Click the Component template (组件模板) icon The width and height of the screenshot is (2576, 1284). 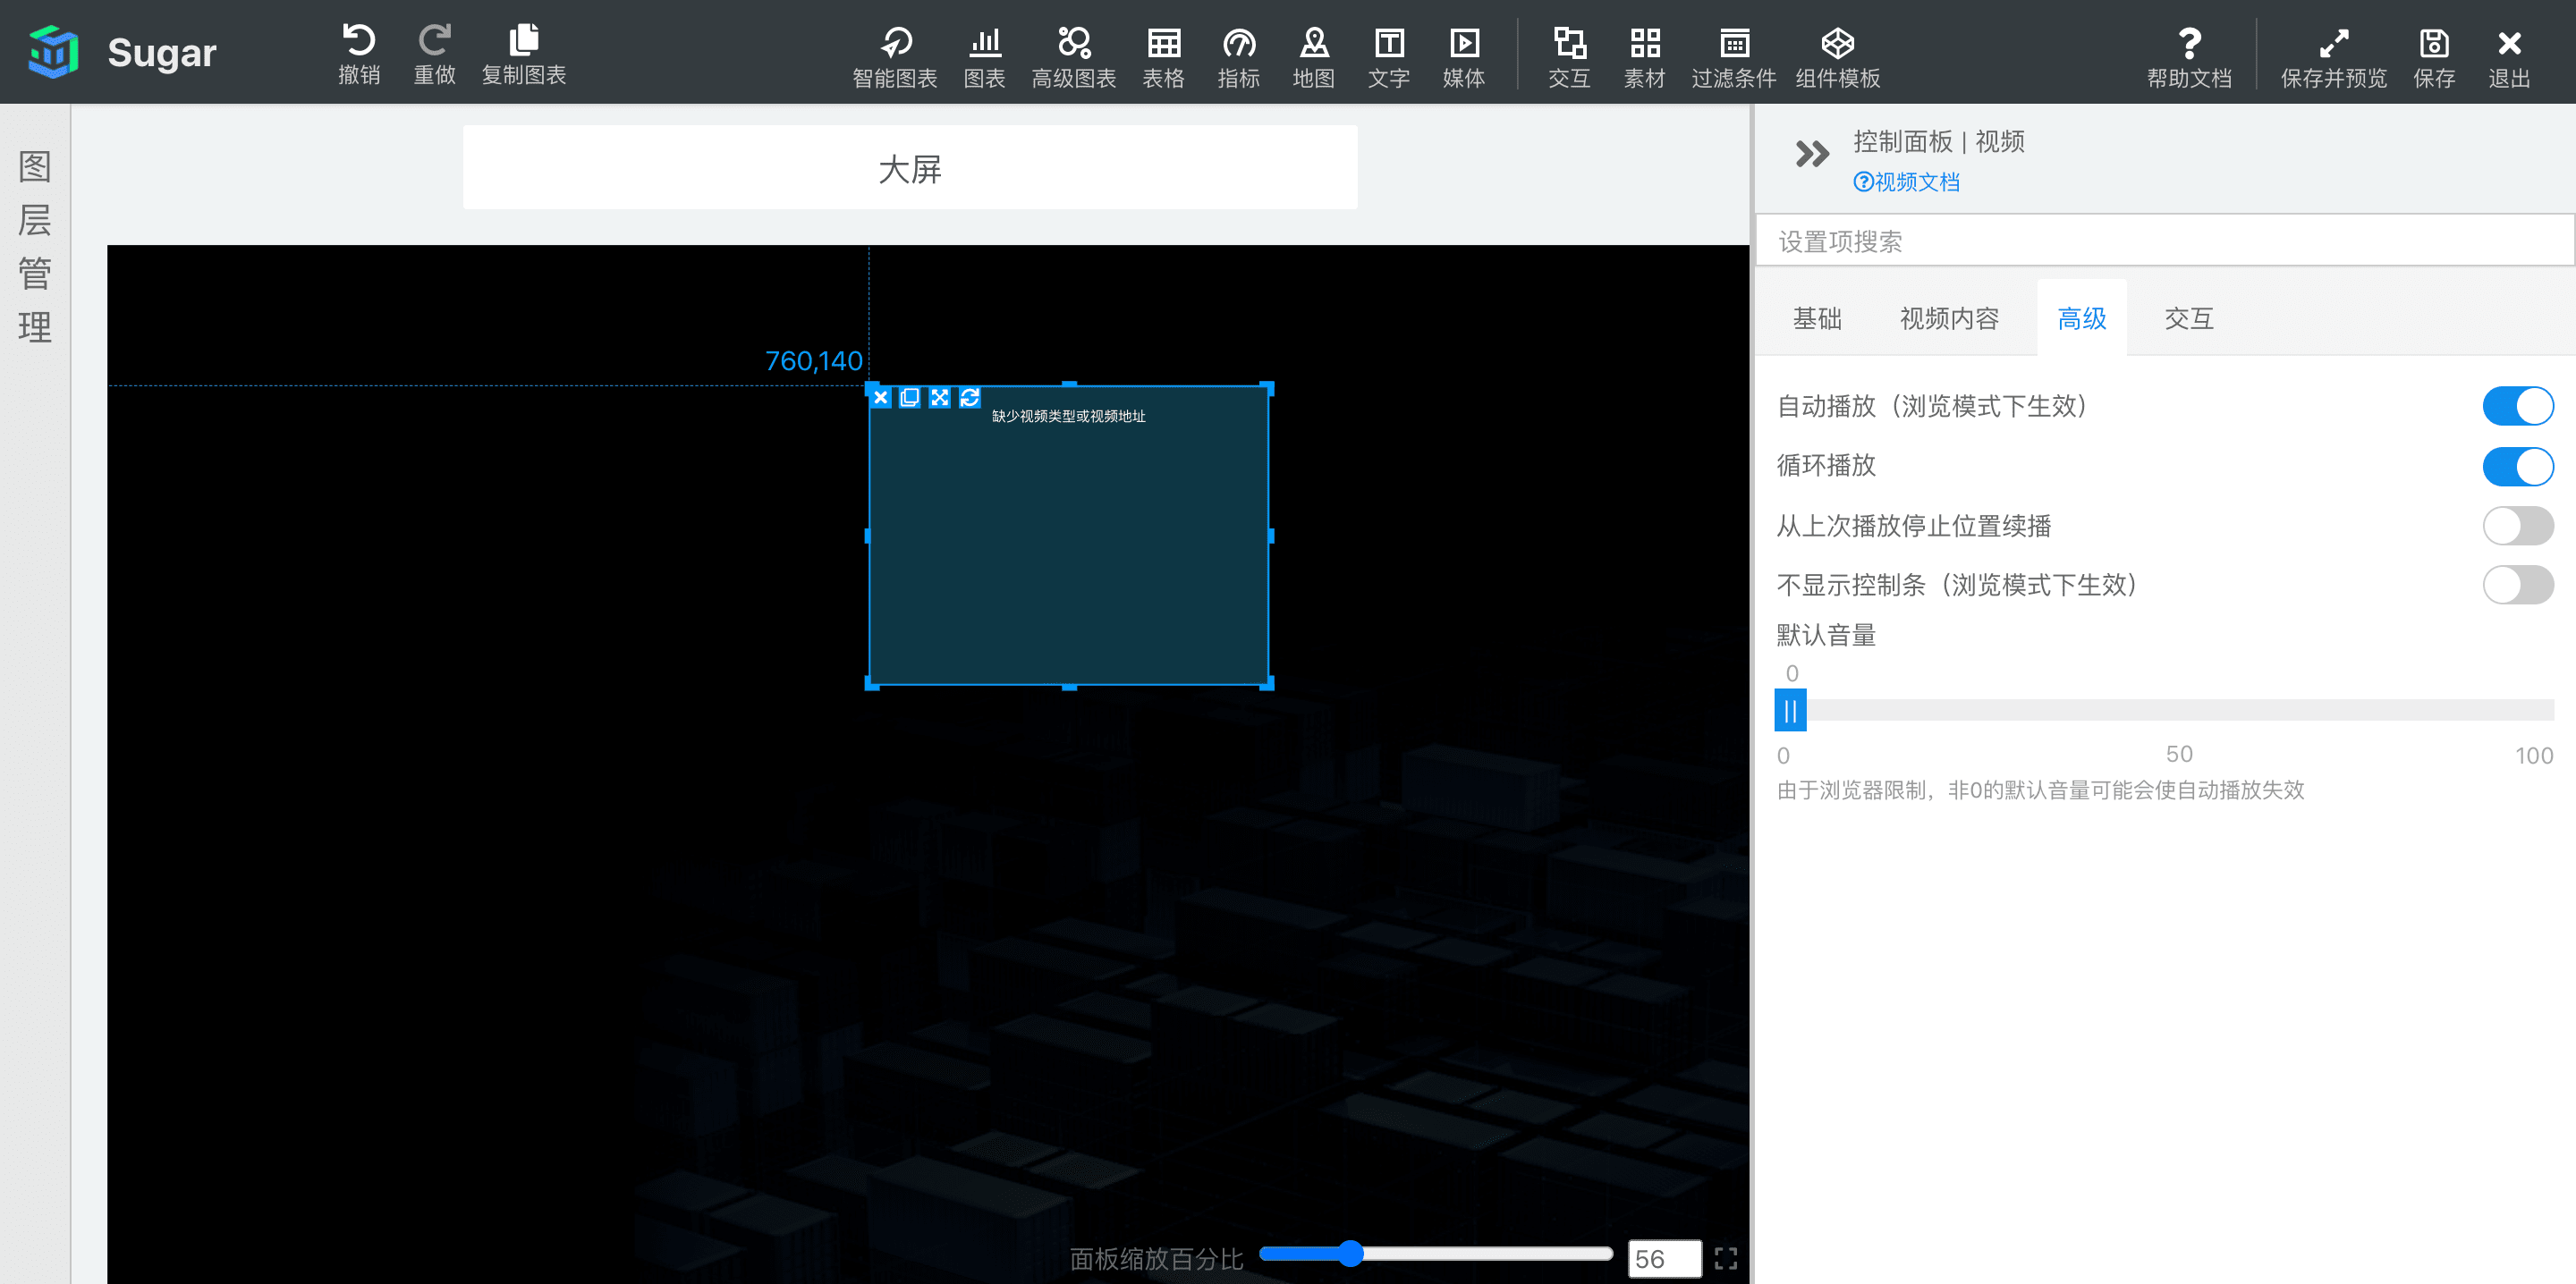point(1837,43)
